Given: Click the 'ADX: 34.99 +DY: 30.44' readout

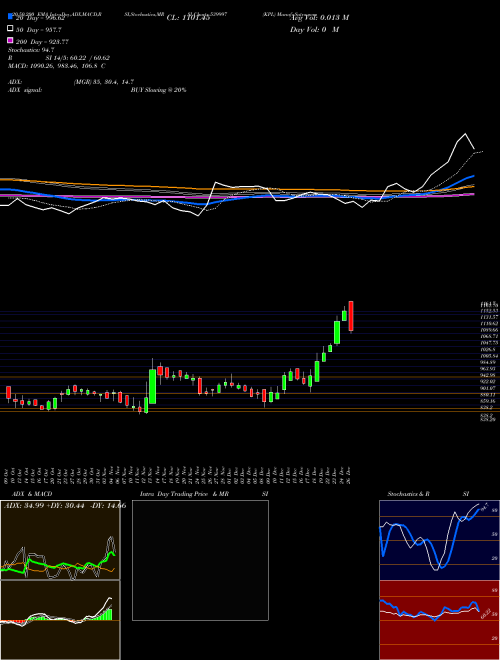Looking at the screenshot, I should point(45,506).
